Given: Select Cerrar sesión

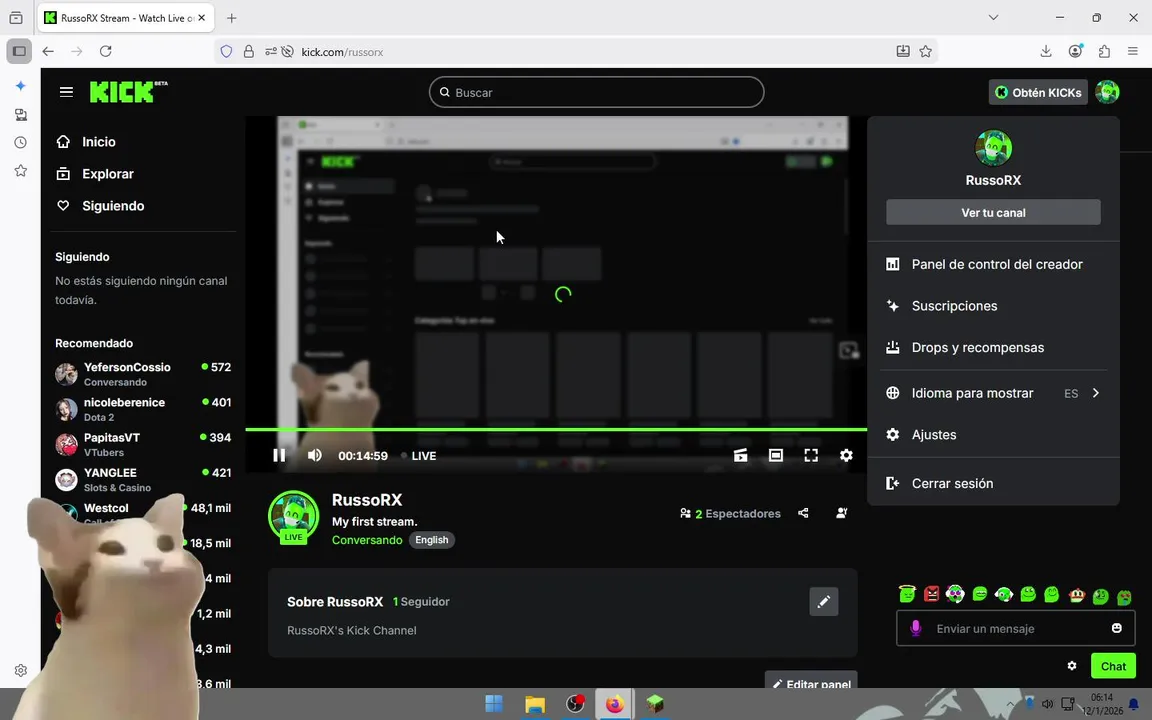Looking at the screenshot, I should pos(993,483).
